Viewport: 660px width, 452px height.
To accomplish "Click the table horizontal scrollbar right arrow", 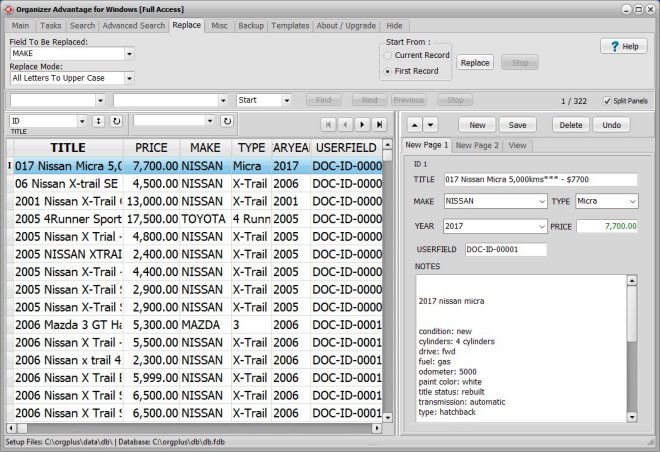I will (x=377, y=428).
